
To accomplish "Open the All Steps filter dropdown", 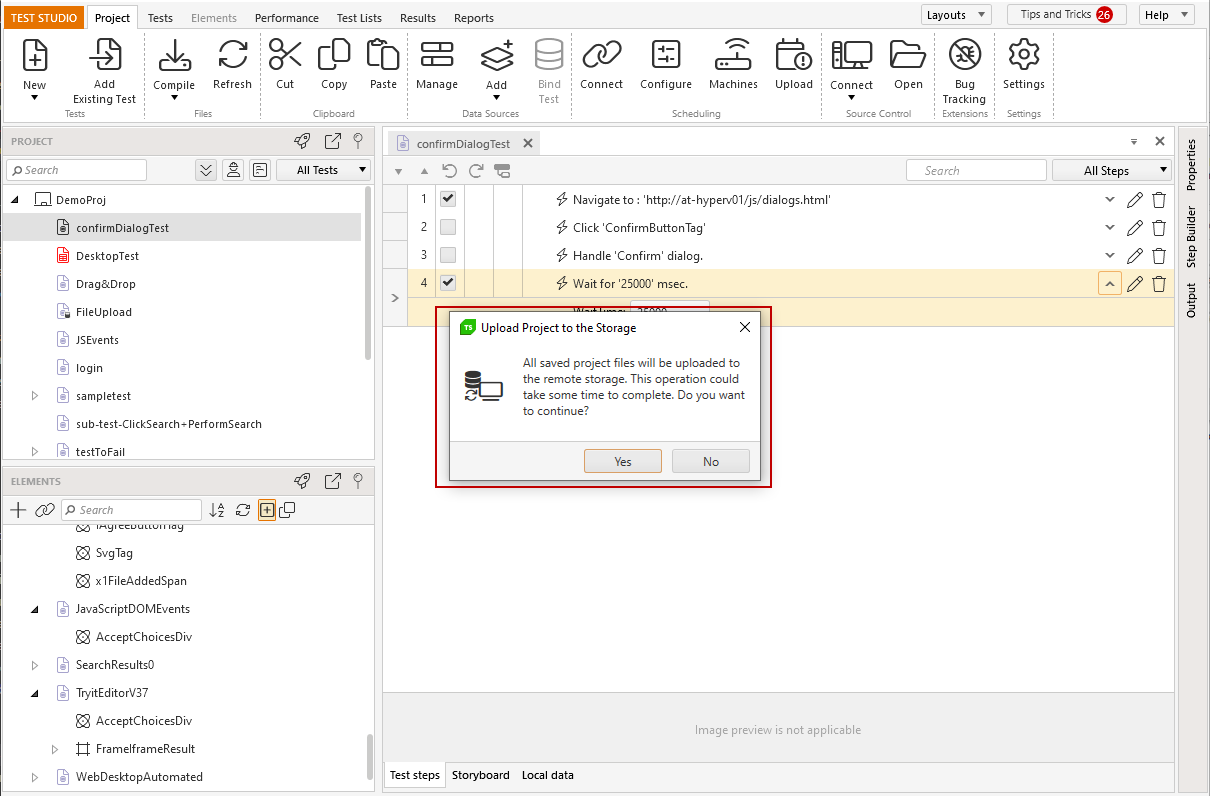I will [1112, 171].
